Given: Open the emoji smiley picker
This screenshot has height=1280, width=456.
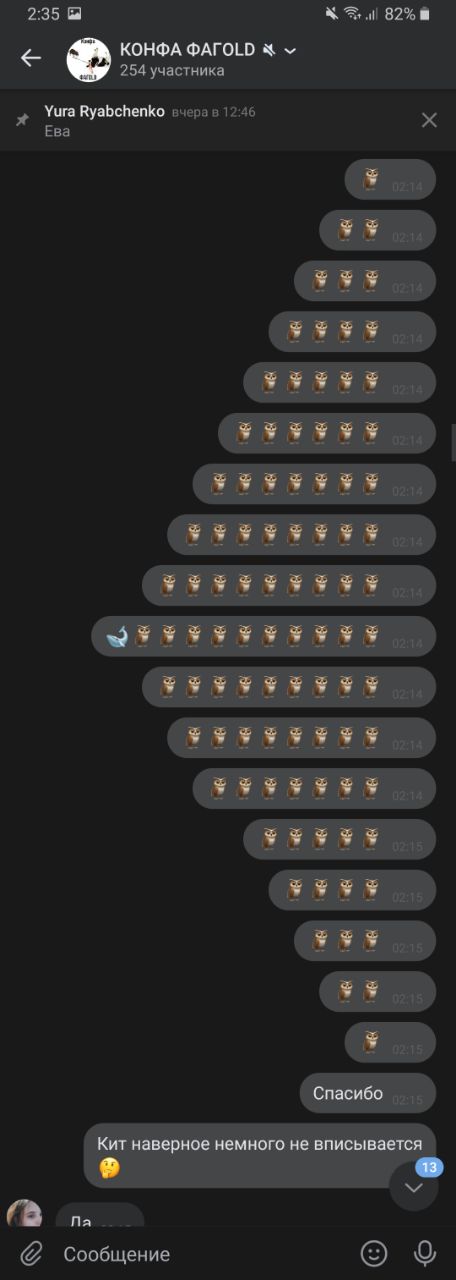Looking at the screenshot, I should (x=374, y=1253).
